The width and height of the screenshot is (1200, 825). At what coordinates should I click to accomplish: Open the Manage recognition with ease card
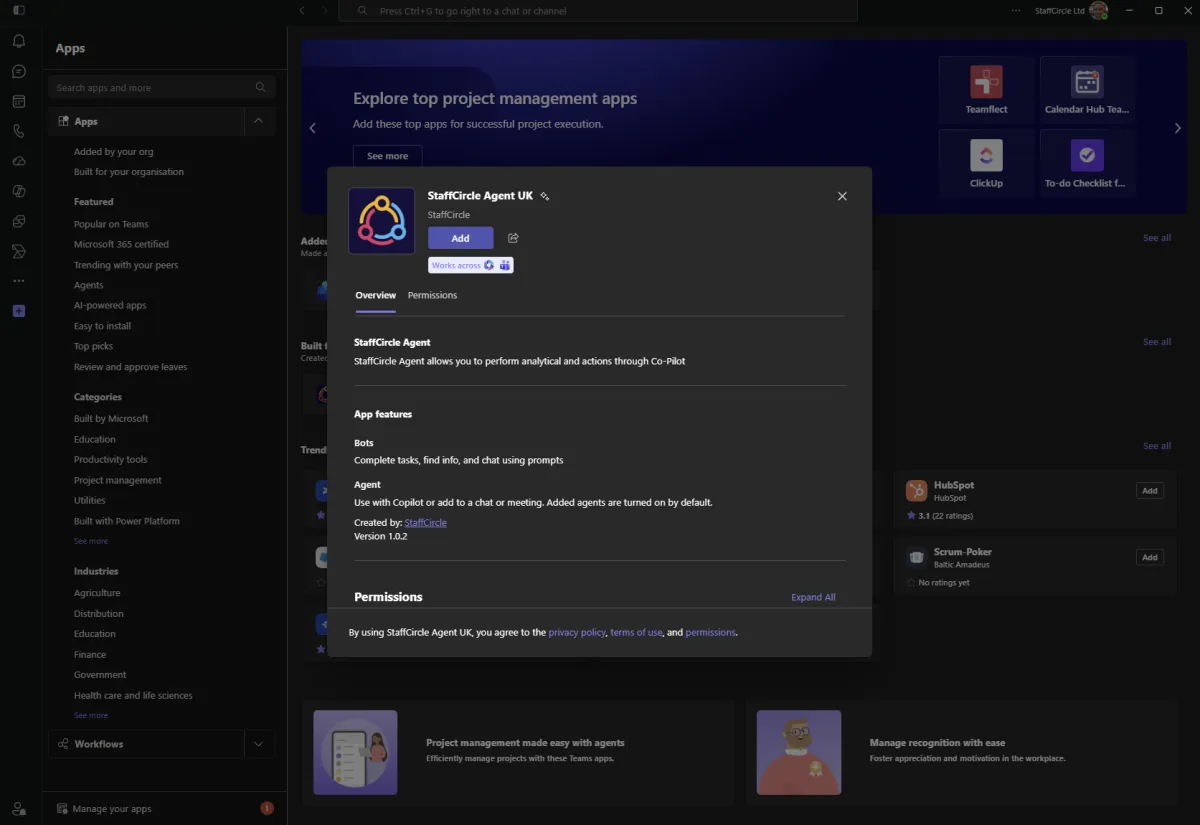tap(963, 751)
